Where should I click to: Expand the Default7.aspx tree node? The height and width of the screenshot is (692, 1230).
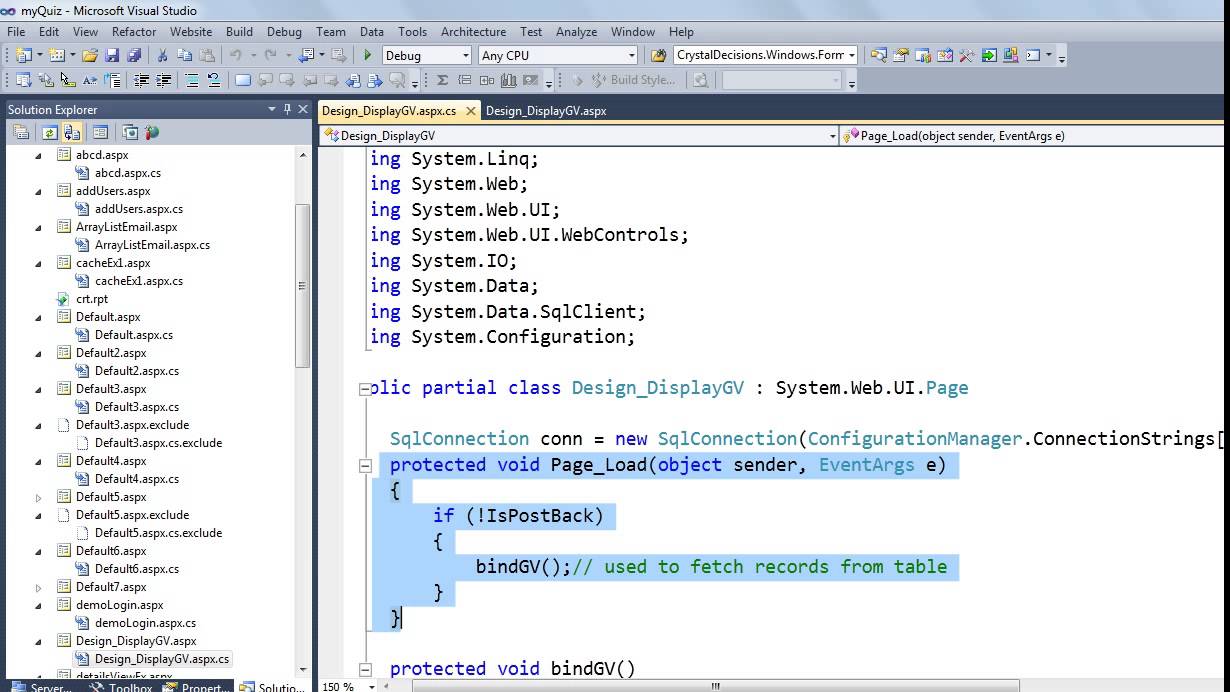pos(39,587)
